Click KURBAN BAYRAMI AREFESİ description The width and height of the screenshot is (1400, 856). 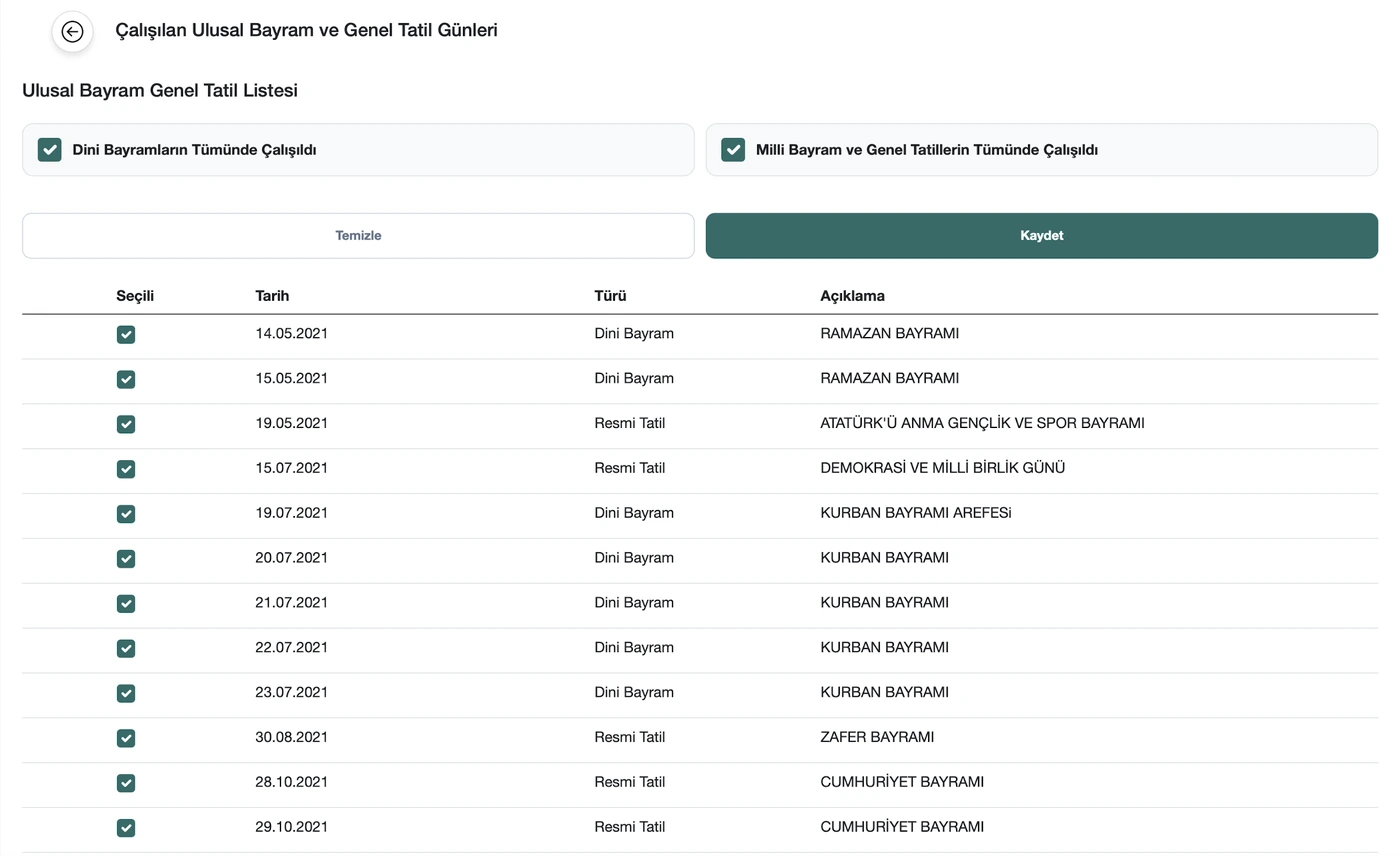916,513
